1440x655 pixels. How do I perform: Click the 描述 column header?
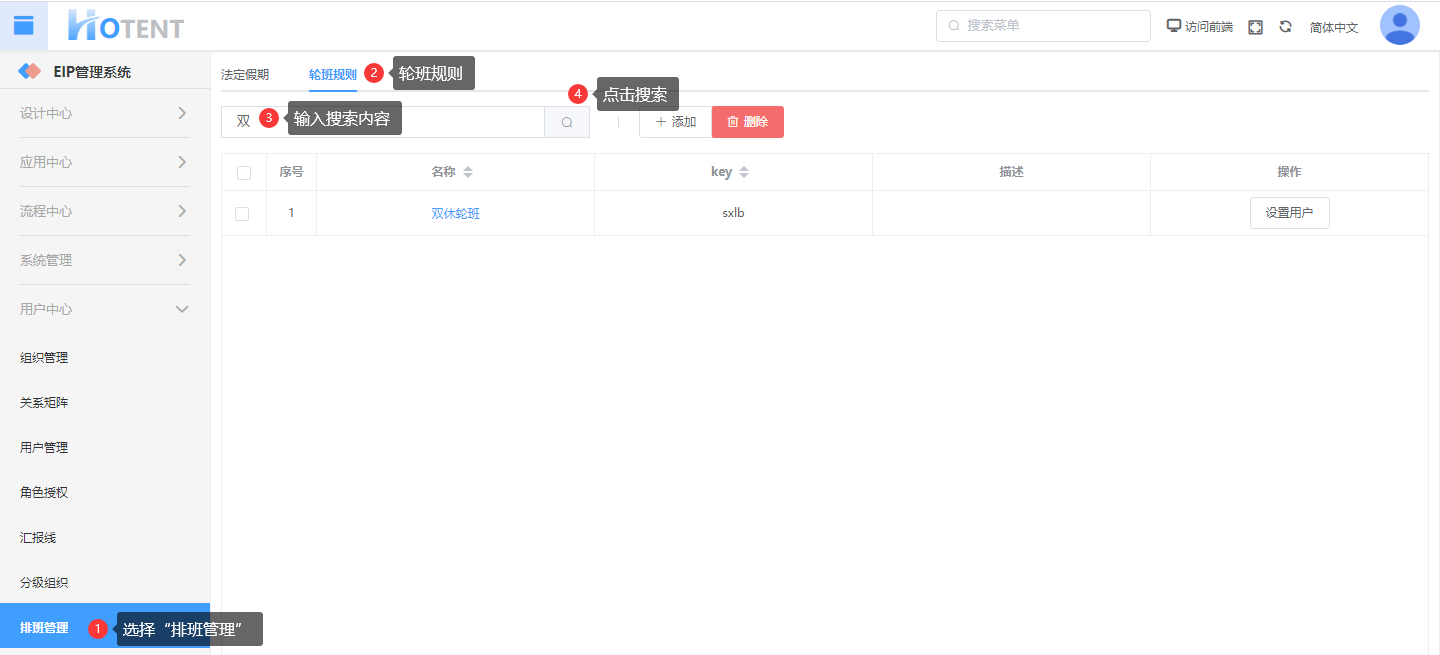coord(1011,172)
